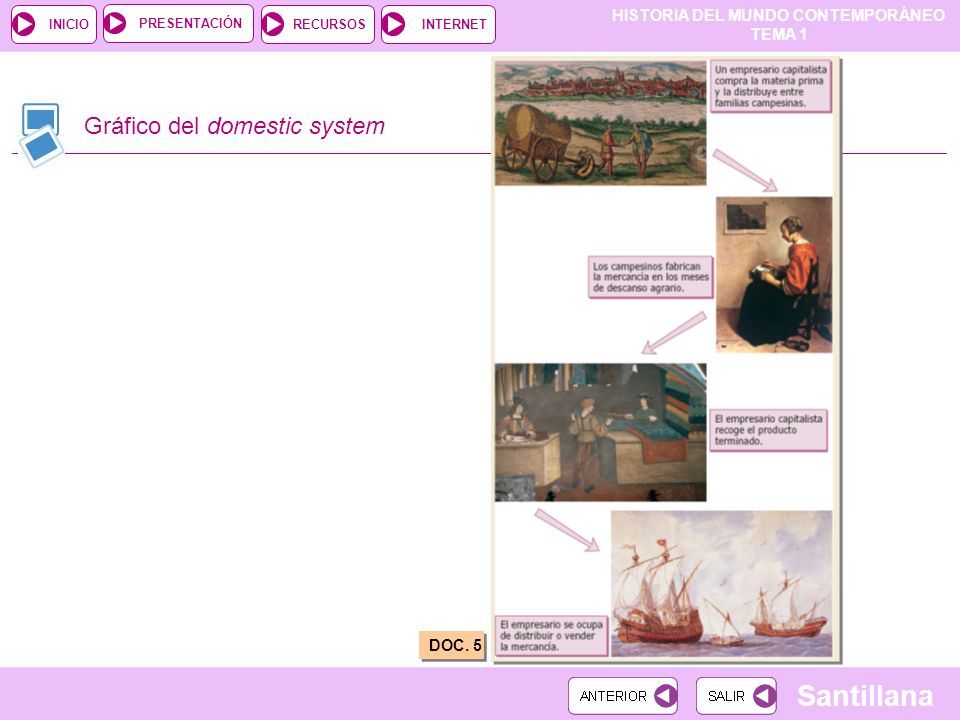Image resolution: width=960 pixels, height=720 pixels.
Task: Click the play arrow icon beside INICIO
Action: (x=24, y=24)
